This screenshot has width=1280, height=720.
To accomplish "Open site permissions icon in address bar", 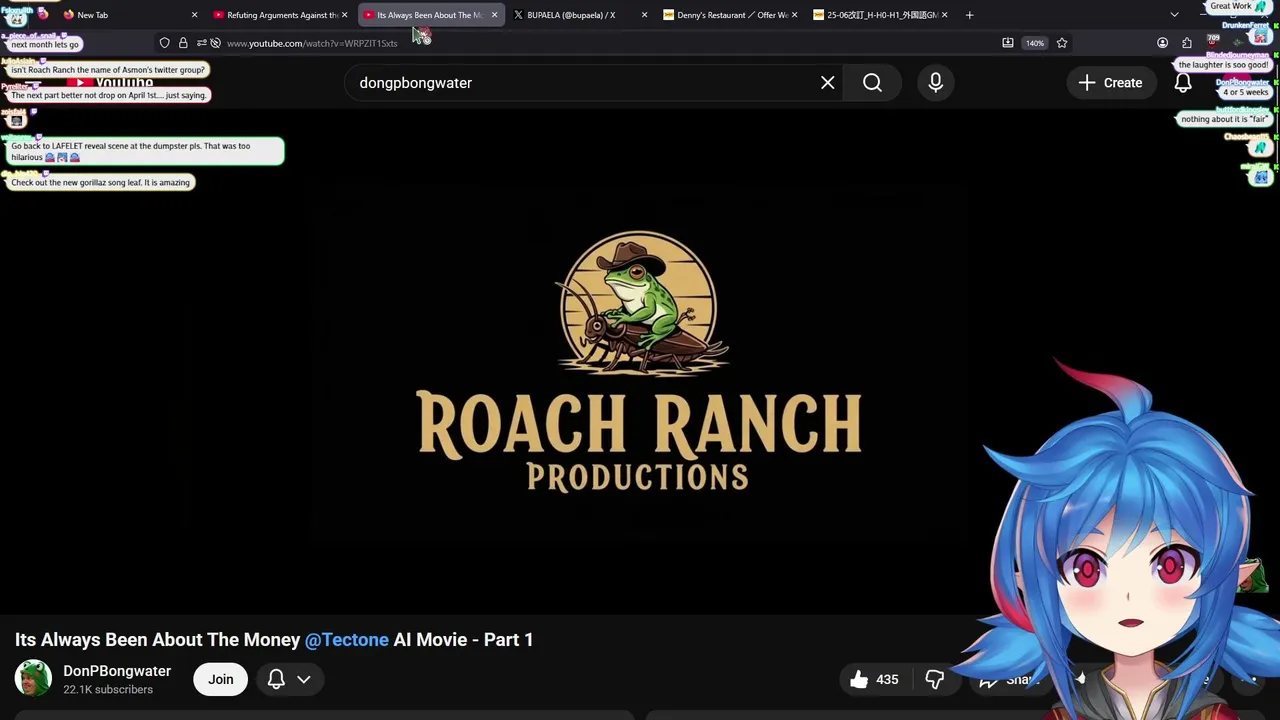I will pos(201,43).
